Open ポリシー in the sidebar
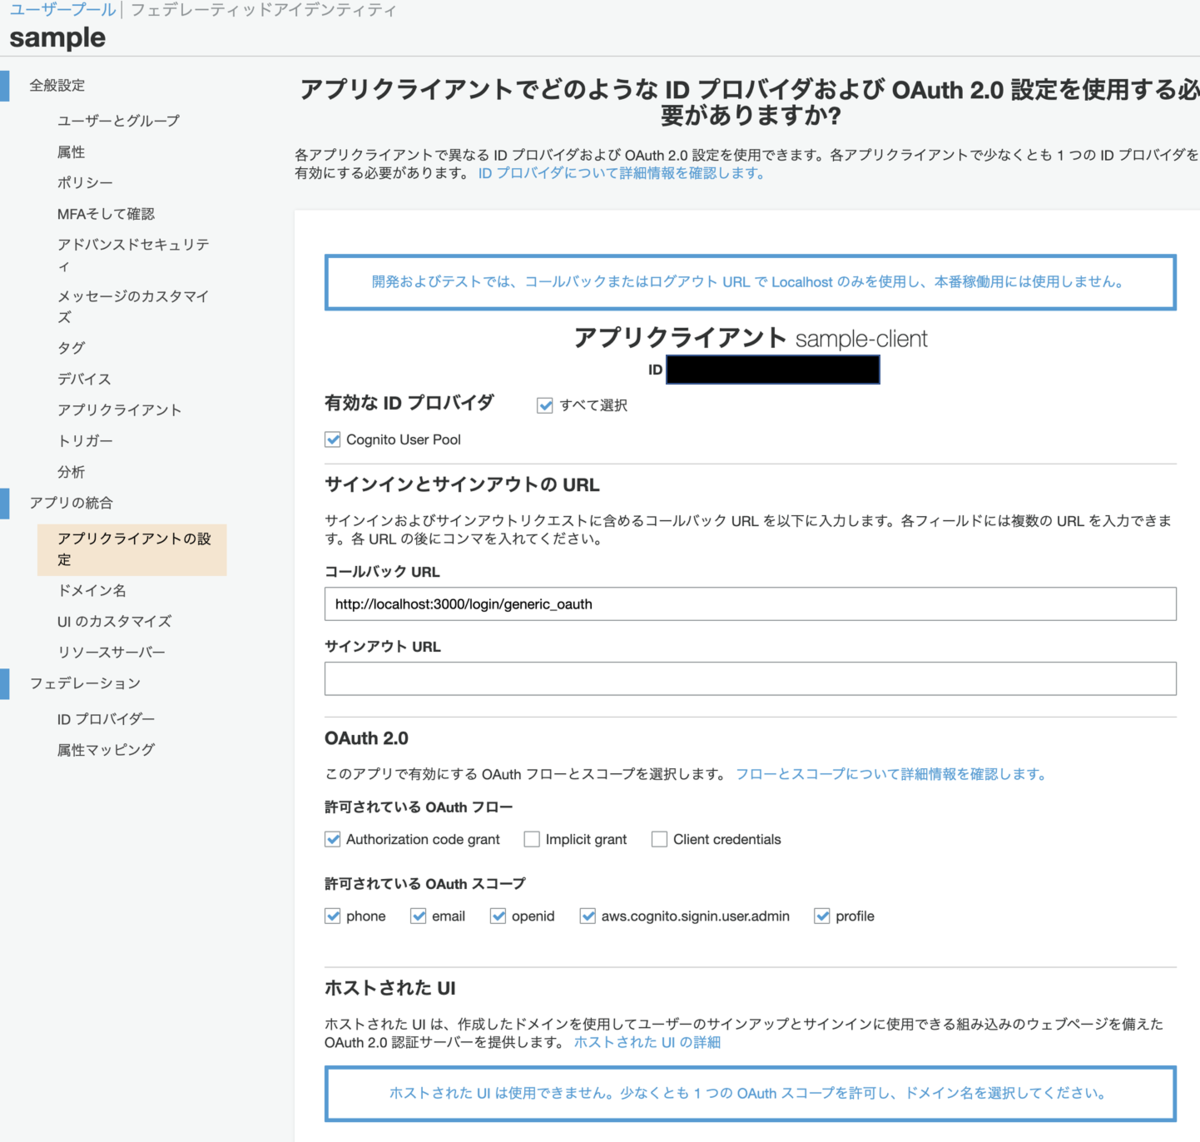1200x1142 pixels. tap(85, 183)
